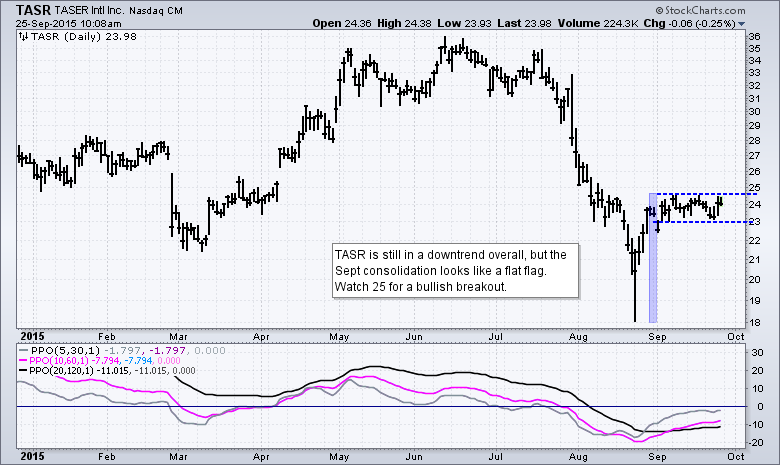Click the 25 price axis label

click(x=755, y=187)
